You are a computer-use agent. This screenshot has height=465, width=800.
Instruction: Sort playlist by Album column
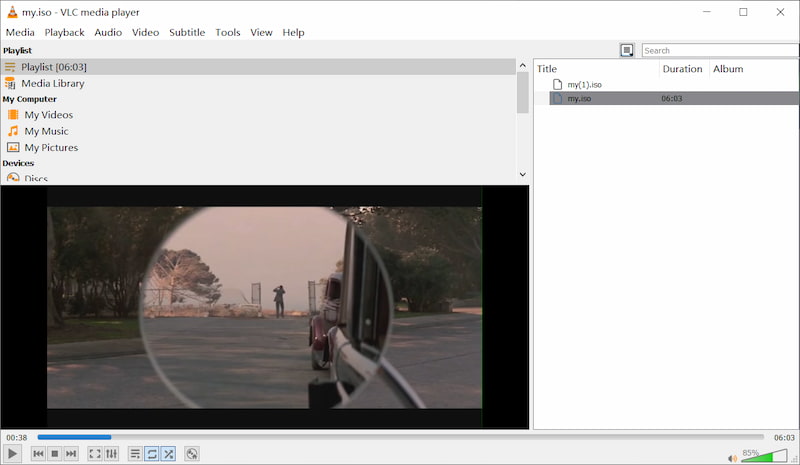[728, 69]
